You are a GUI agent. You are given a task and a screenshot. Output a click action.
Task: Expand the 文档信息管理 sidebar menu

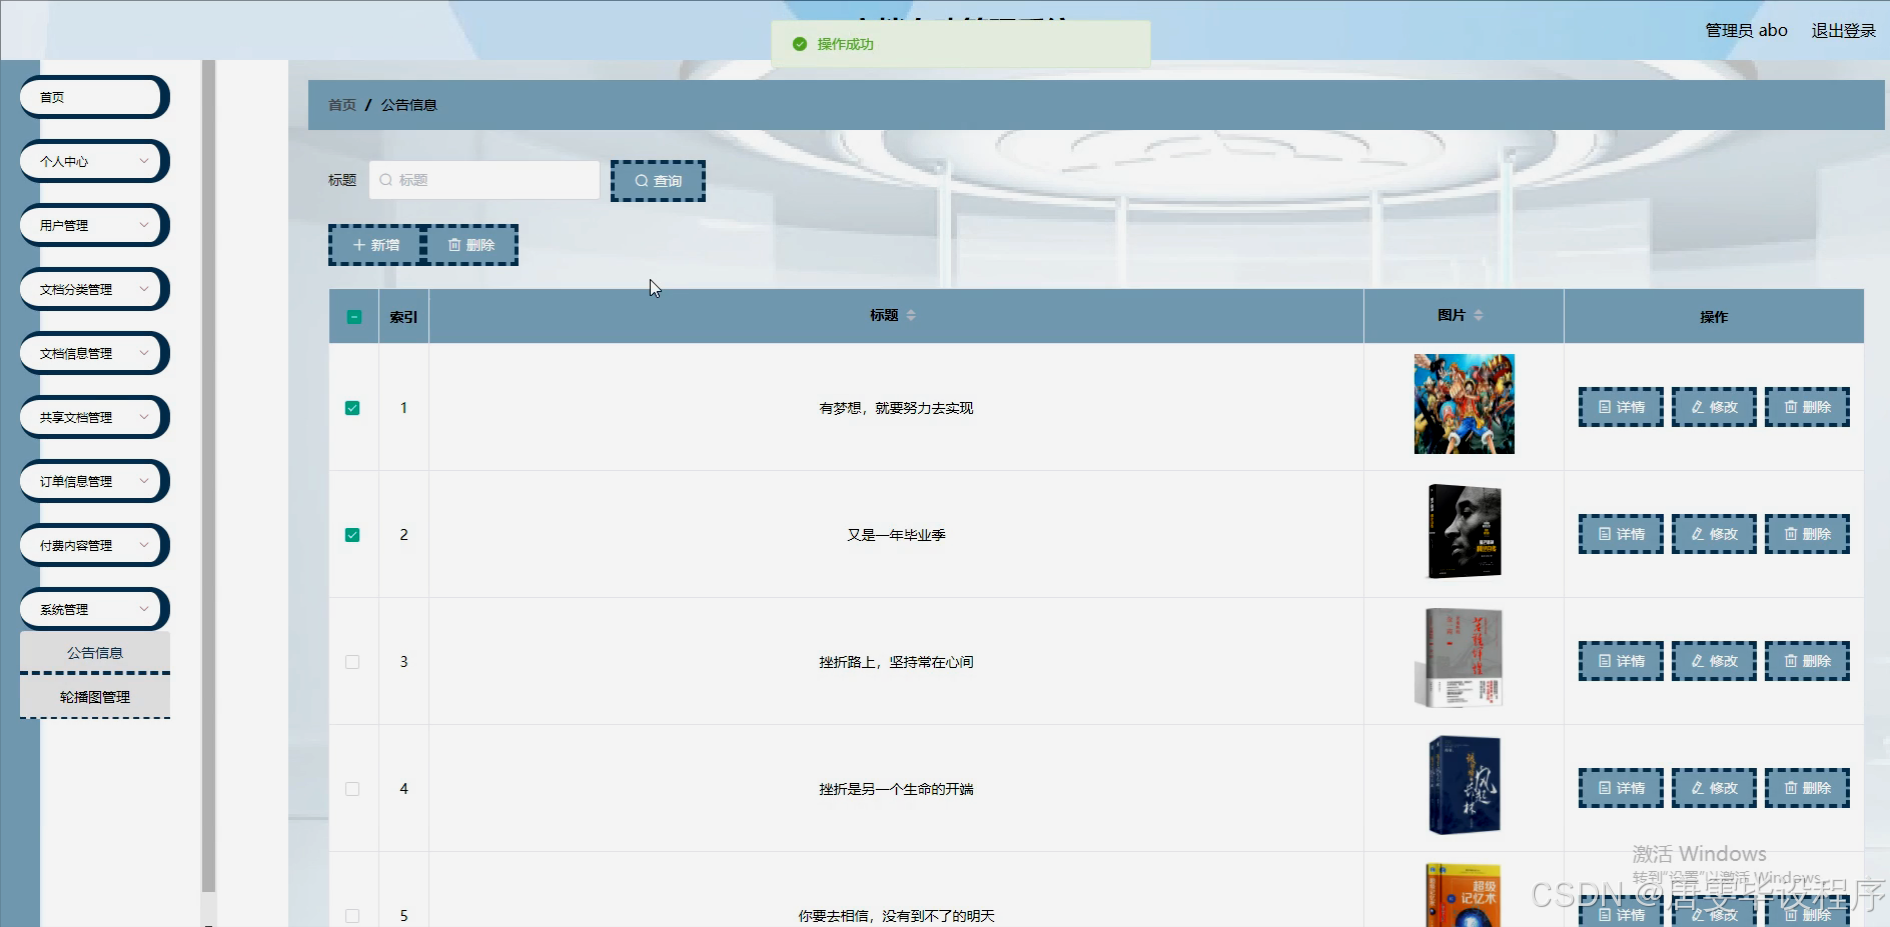(x=94, y=353)
